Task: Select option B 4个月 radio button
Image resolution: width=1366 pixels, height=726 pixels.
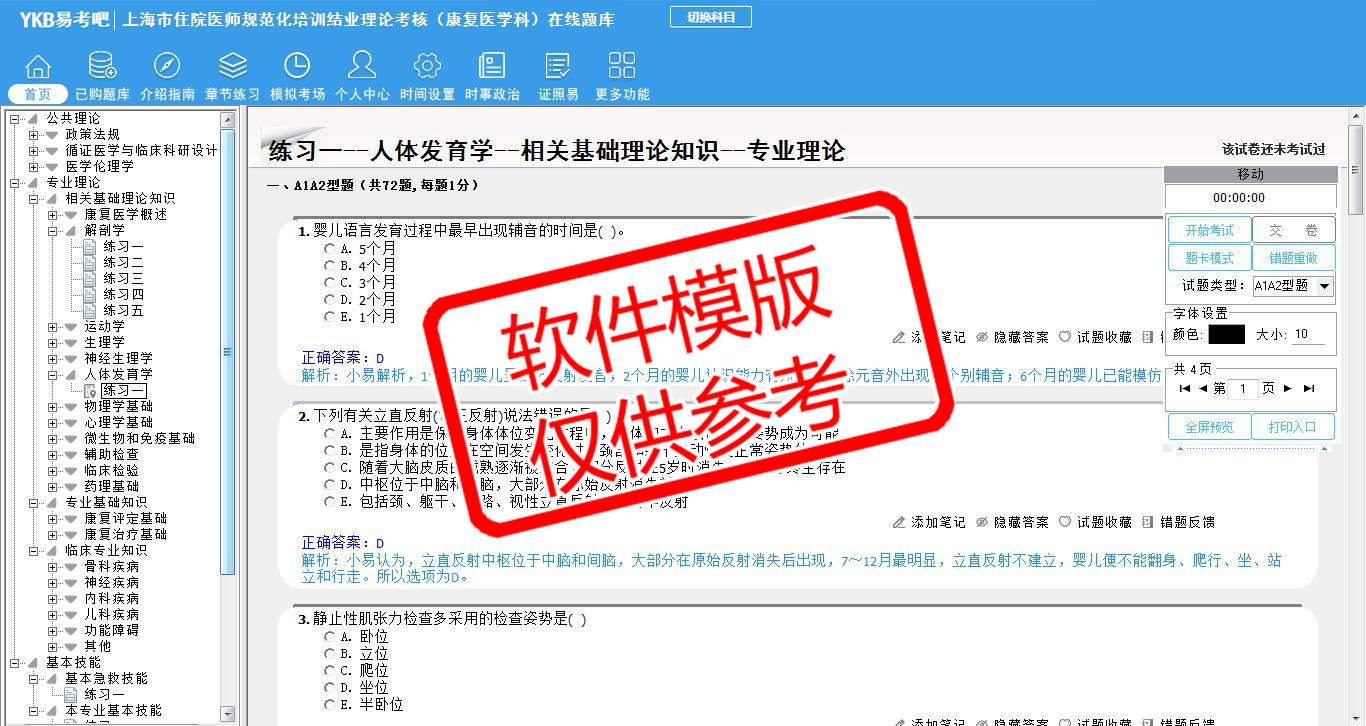Action: [329, 266]
